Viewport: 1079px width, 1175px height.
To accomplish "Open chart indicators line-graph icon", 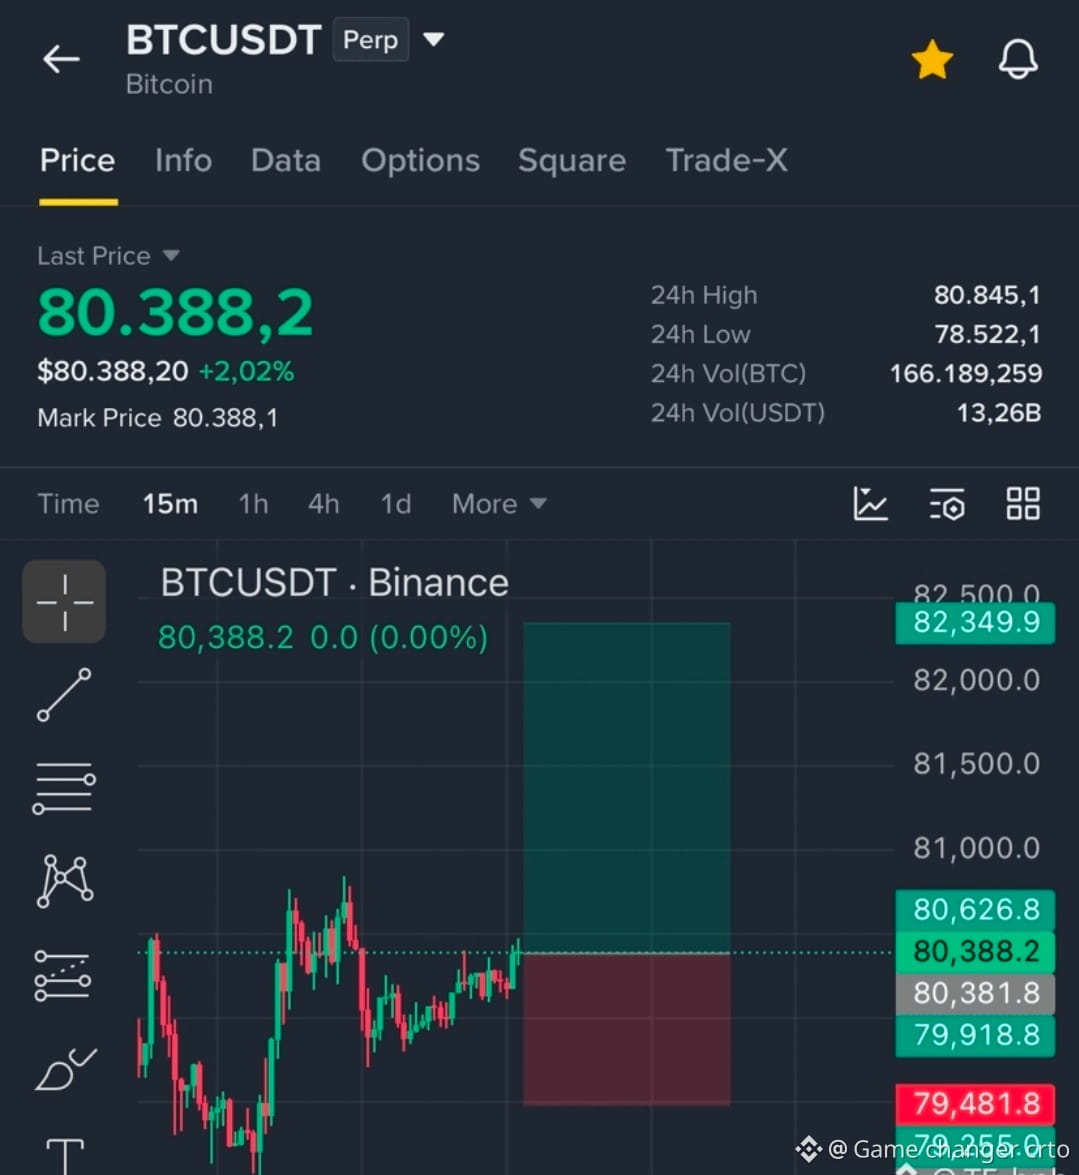I will (871, 503).
